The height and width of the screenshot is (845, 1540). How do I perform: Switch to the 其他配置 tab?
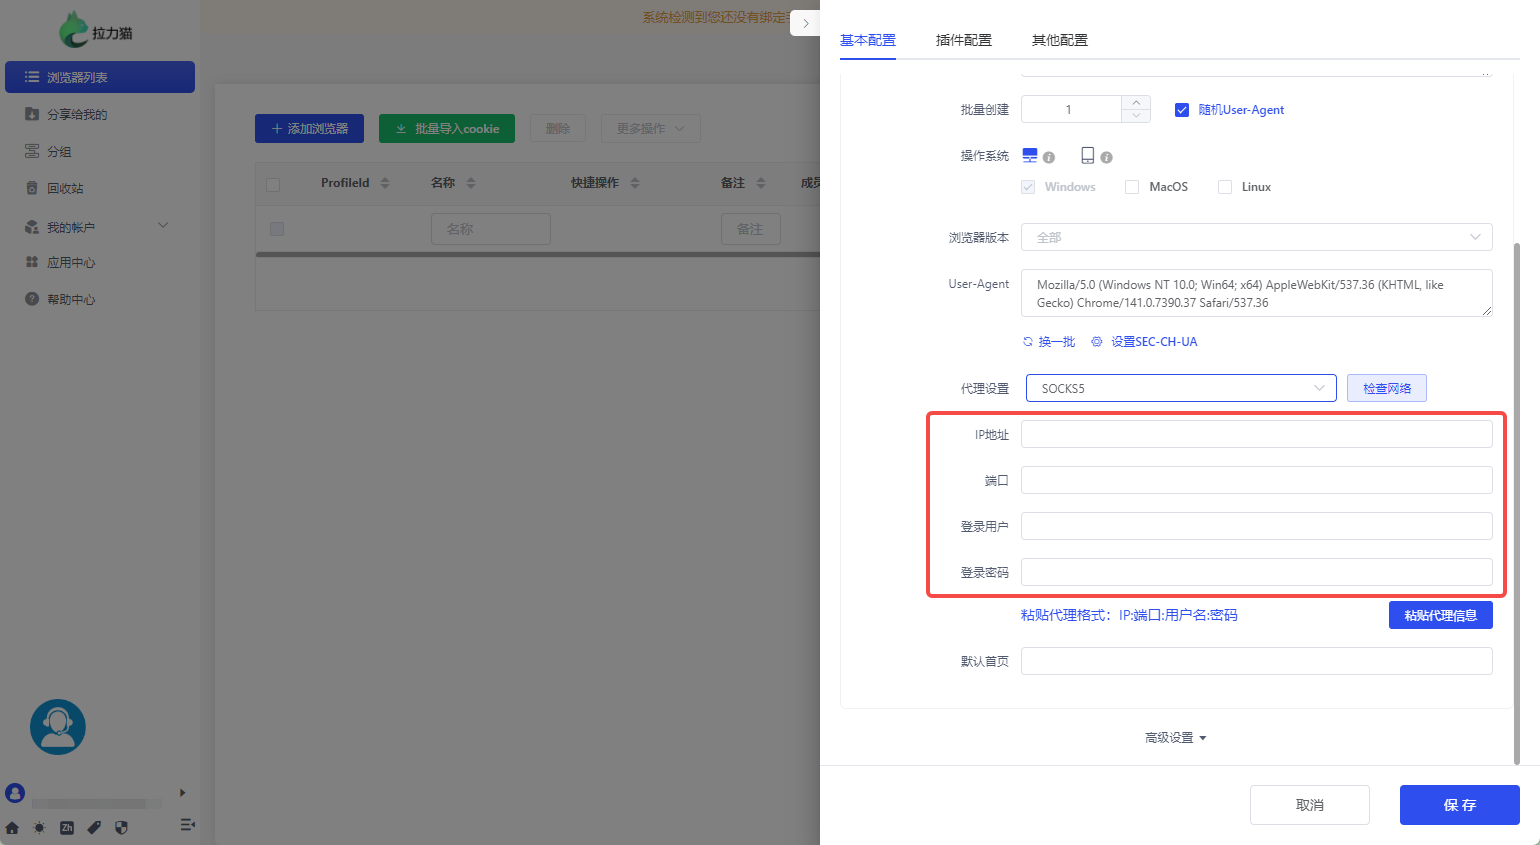pyautogui.click(x=1059, y=40)
